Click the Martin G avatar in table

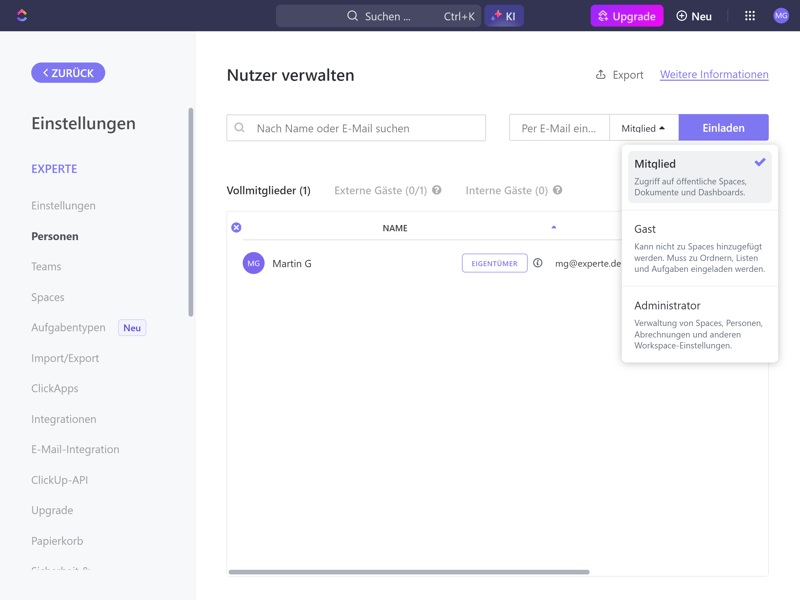coord(254,263)
